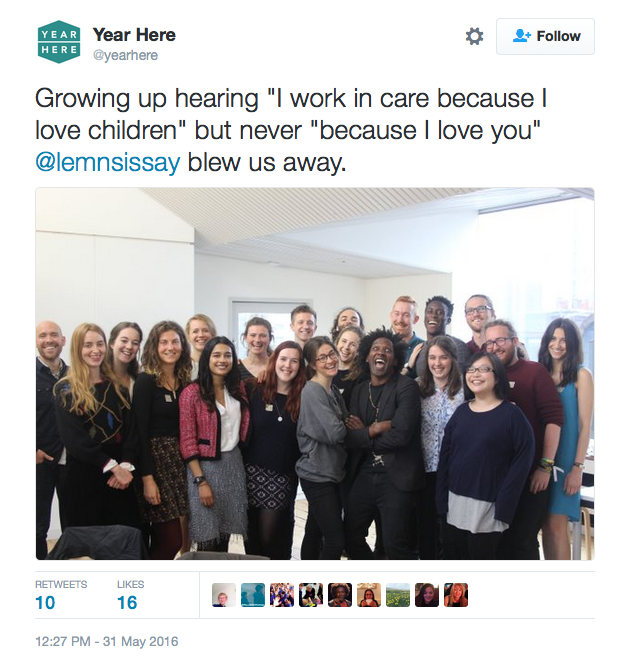Select the yellow flower field liker avatar
This screenshot has width=633, height=660.
pyautogui.click(x=398, y=595)
